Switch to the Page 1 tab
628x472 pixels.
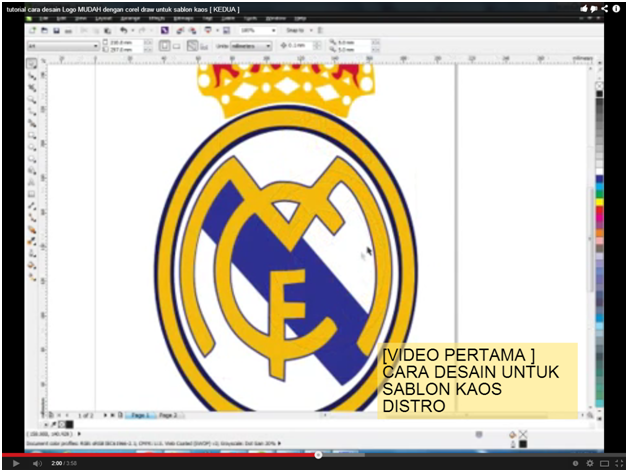tap(139, 415)
